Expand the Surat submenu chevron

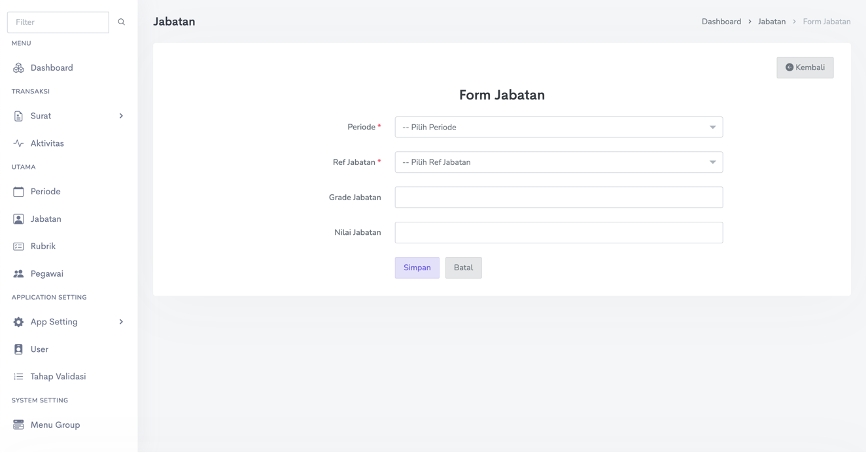[121, 116]
